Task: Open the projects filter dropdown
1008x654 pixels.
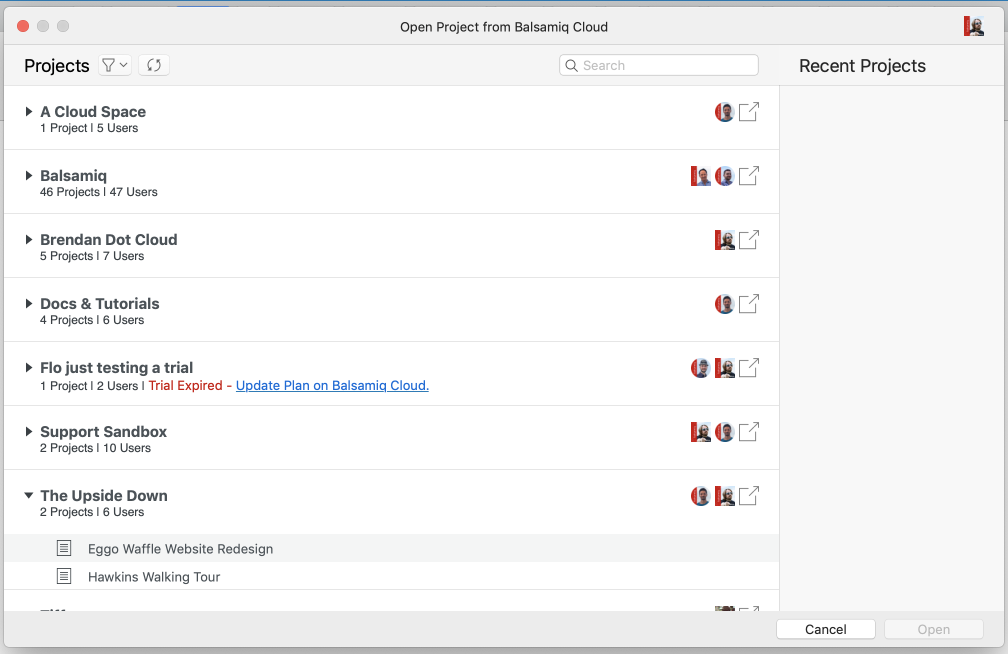Action: pos(114,65)
